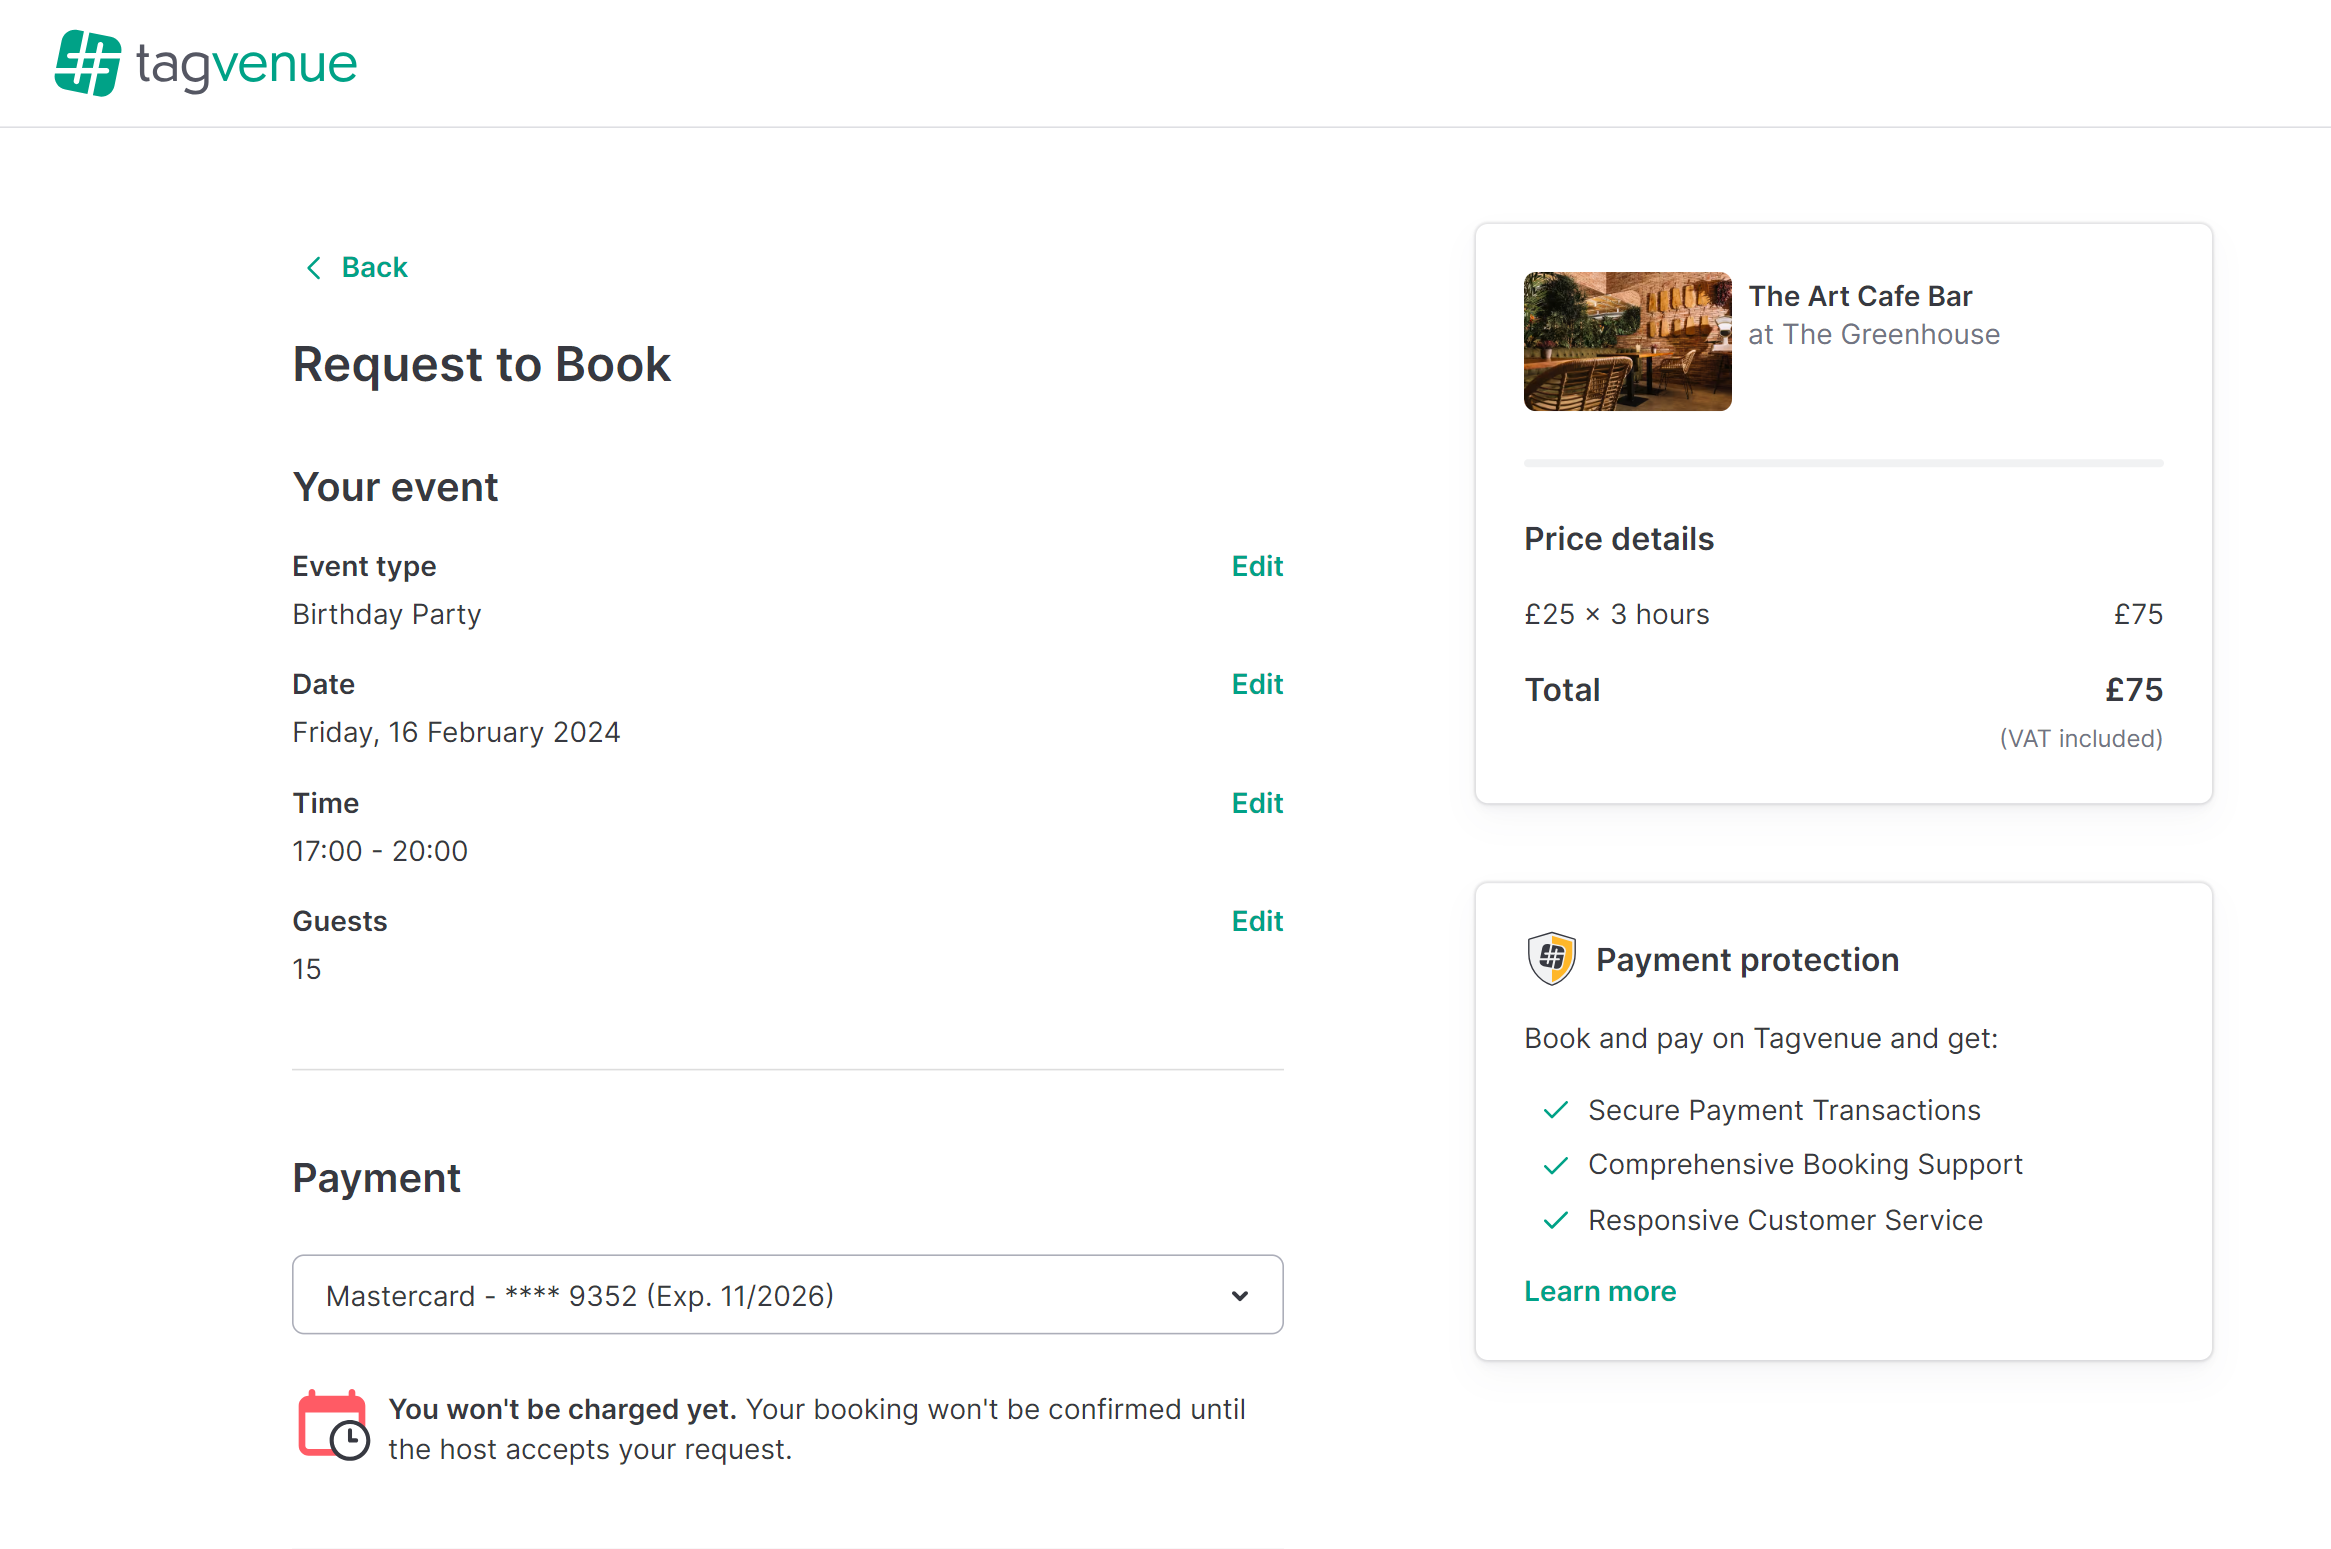This screenshot has width=2331, height=1549.
Task: Click checkmark beside Comprehensive Booking Support
Action: pyautogui.click(x=1554, y=1165)
